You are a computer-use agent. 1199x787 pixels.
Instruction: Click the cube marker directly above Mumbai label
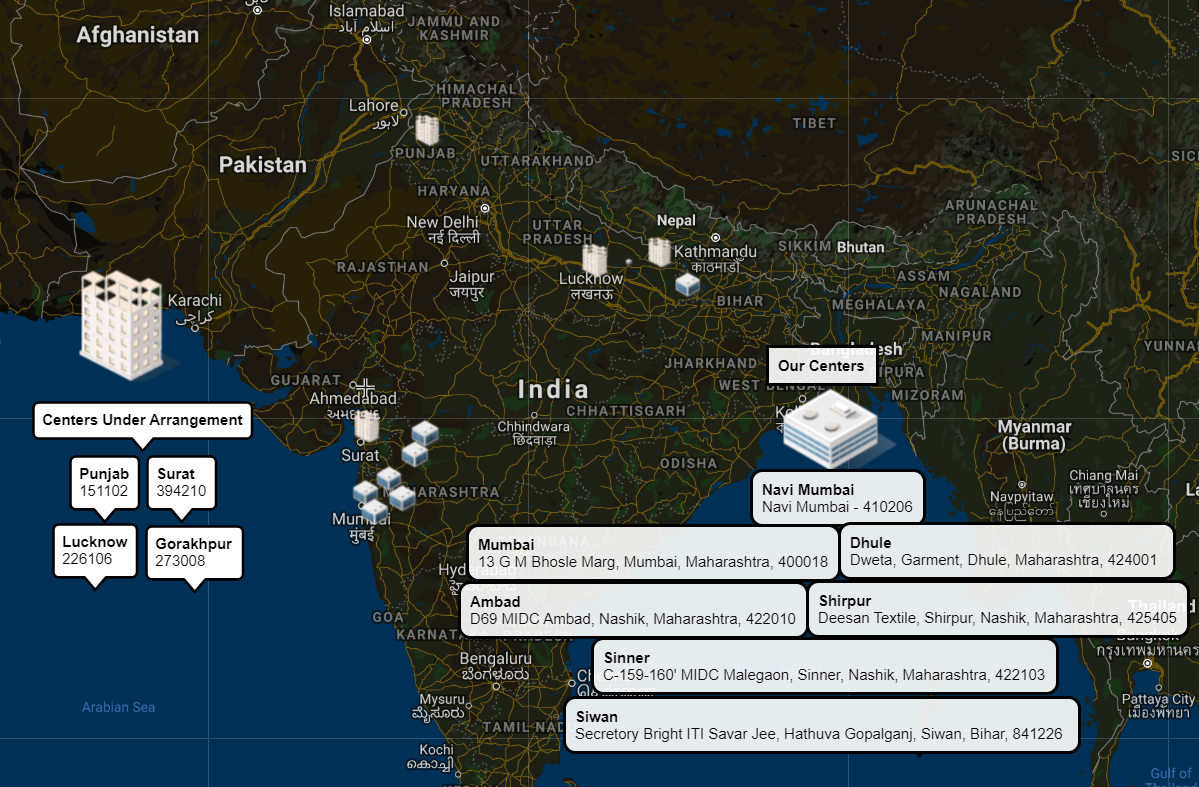374,510
